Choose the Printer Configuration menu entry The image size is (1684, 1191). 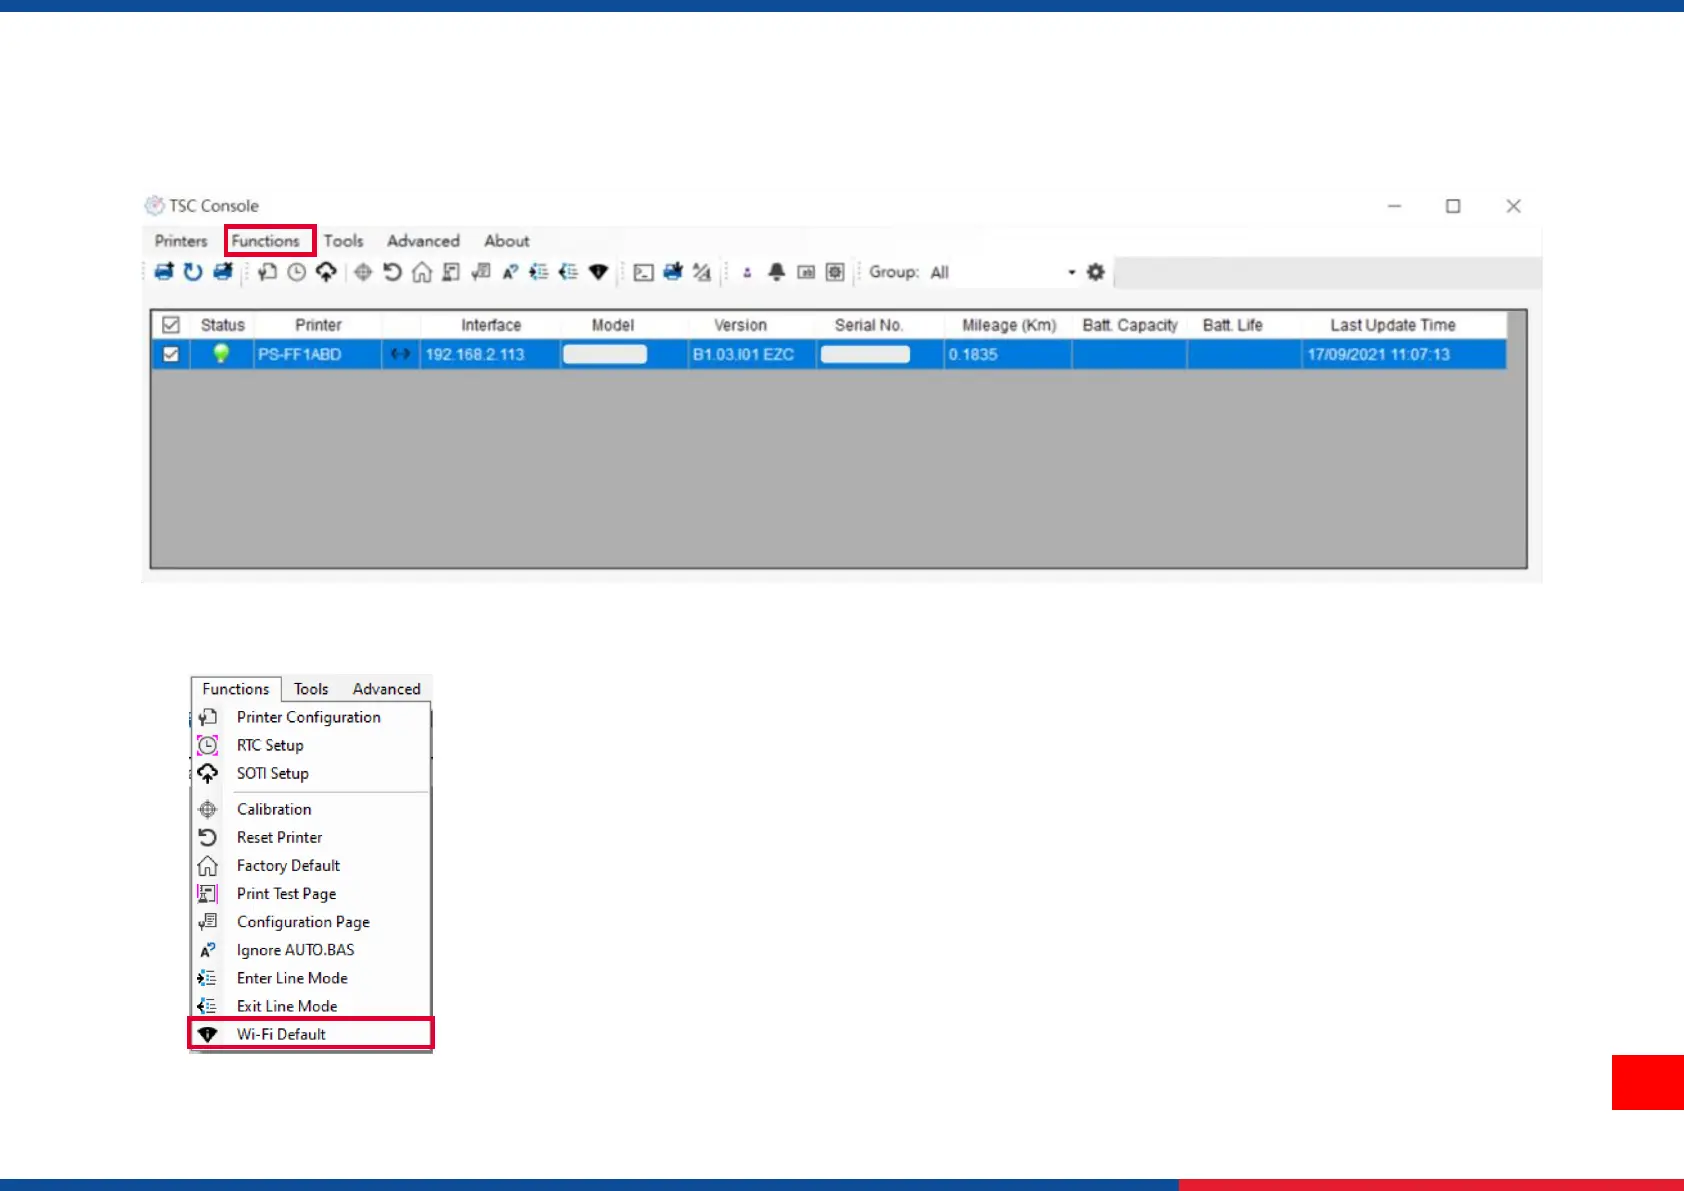311,717
